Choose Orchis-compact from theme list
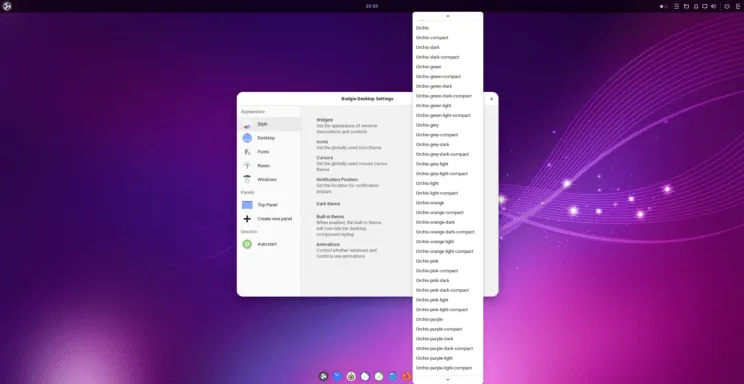The width and height of the screenshot is (744, 384). [x=448, y=37]
